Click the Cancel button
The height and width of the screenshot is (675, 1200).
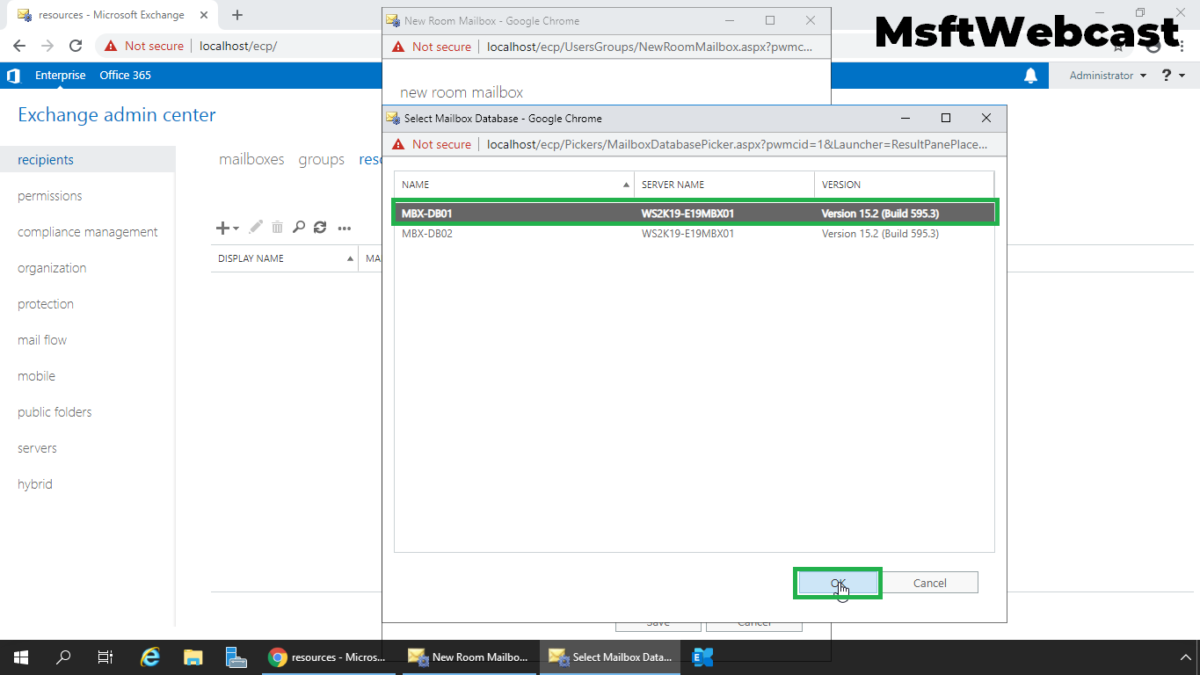point(930,582)
